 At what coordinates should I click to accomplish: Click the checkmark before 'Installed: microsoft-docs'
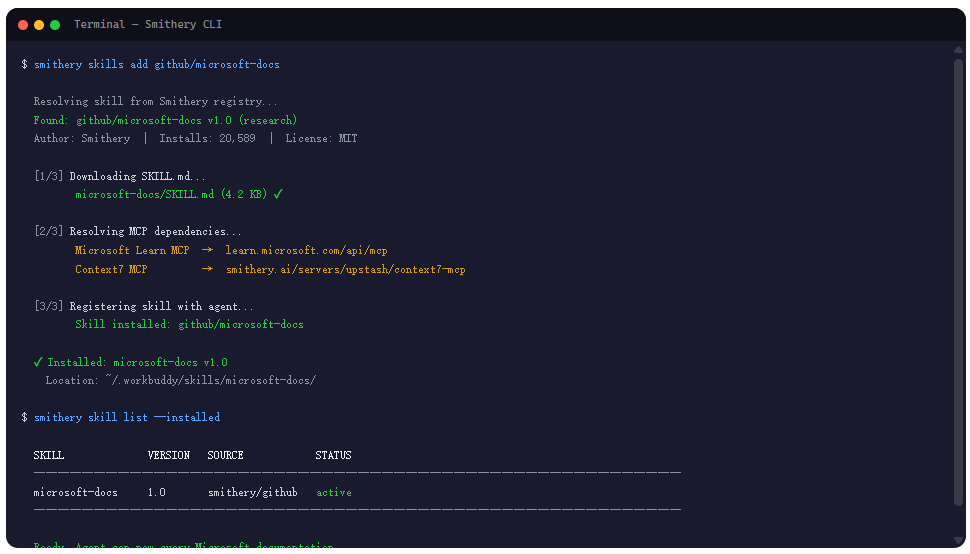[x=38, y=362]
